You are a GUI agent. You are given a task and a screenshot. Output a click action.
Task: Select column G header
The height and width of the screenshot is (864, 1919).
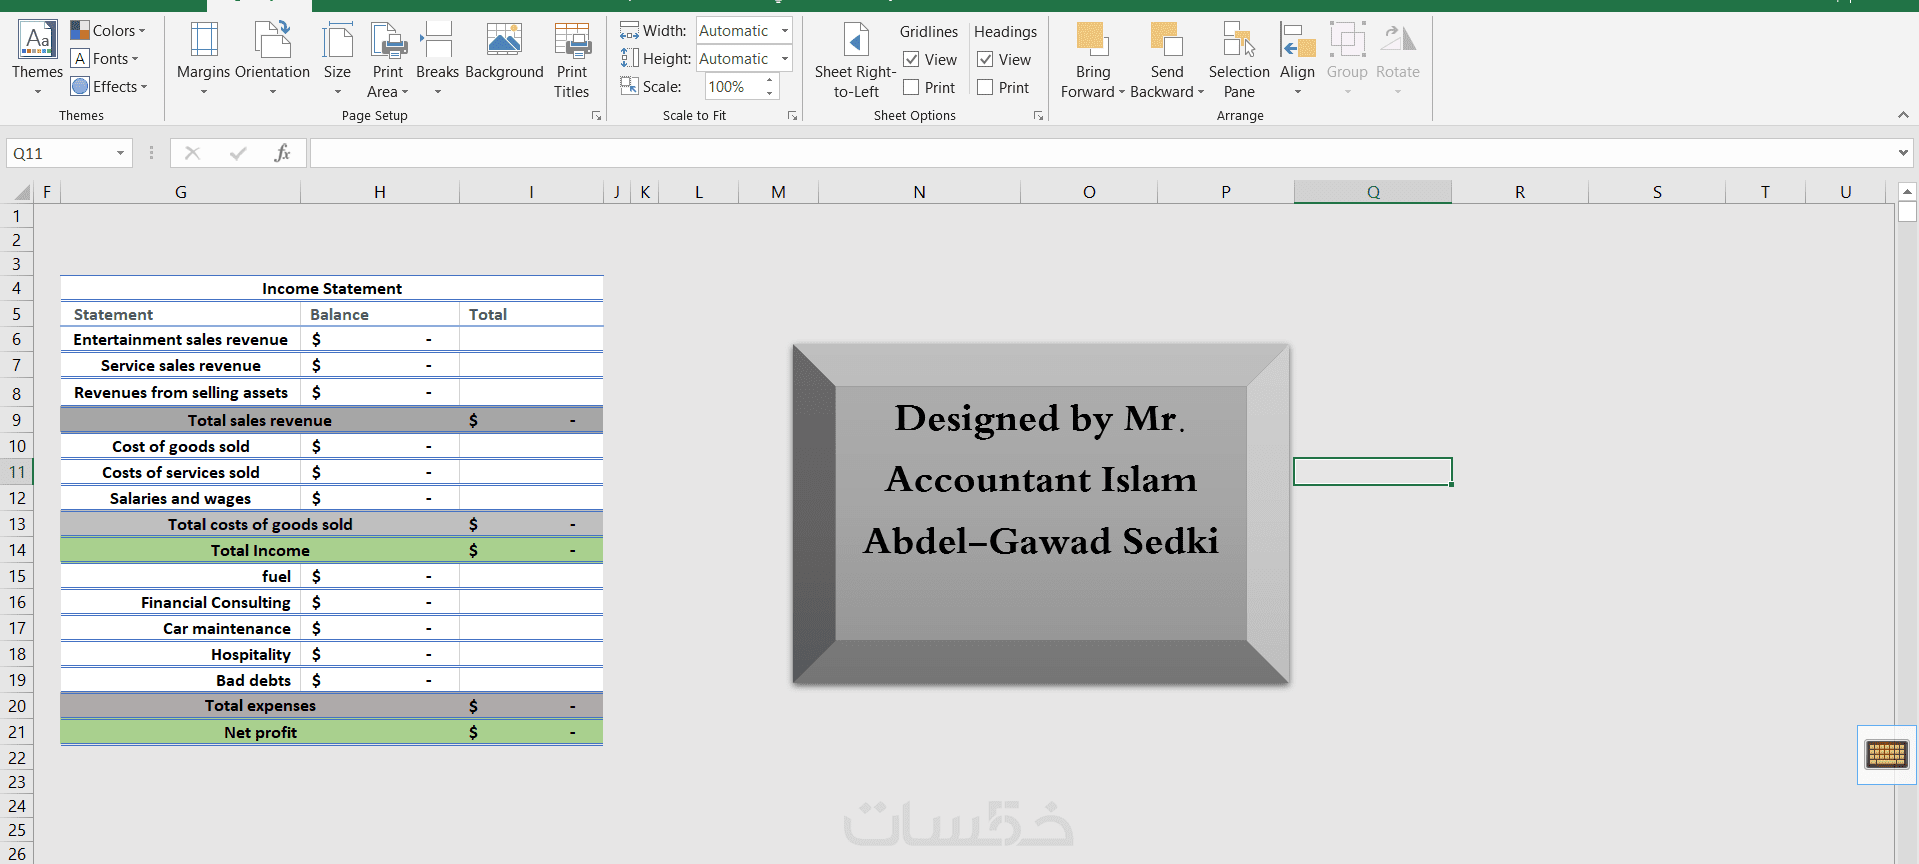coord(181,192)
